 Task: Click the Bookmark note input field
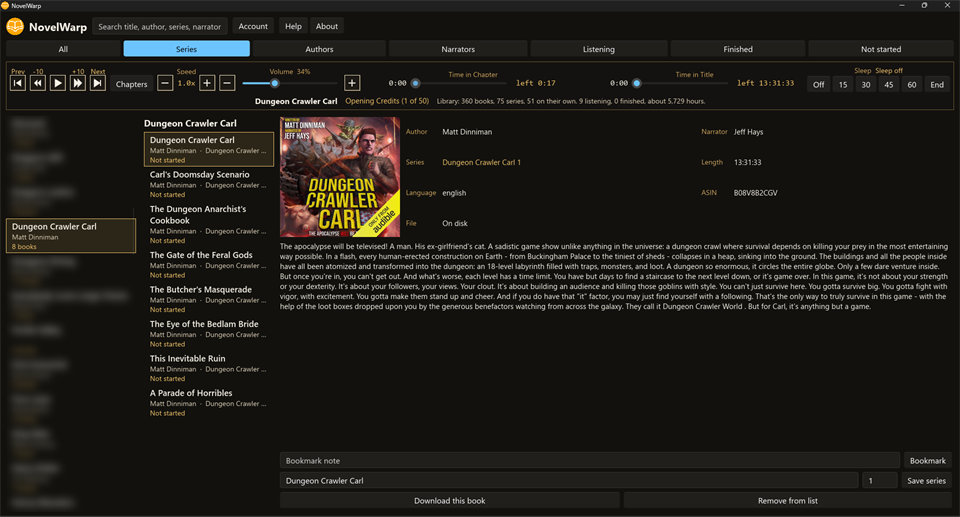(x=590, y=461)
